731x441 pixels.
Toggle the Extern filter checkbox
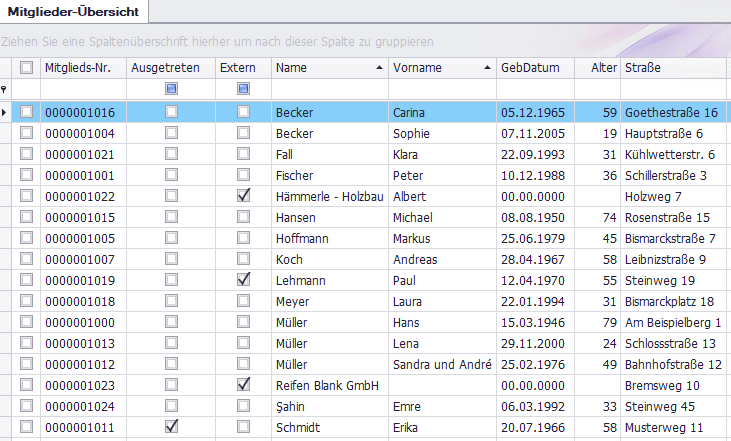(x=243, y=90)
